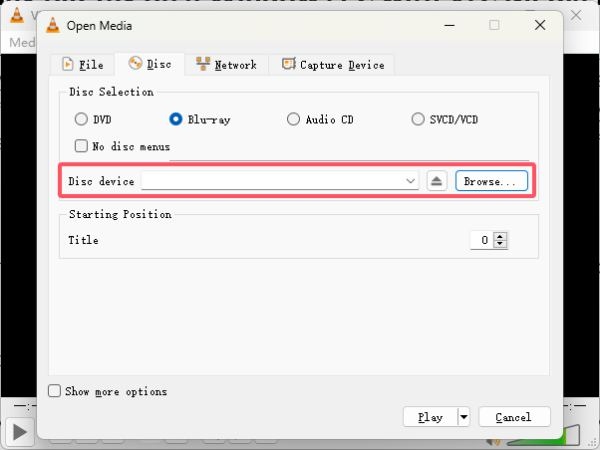Screen dimensions: 600x450
Task: Enable the No disc menus checkbox
Action: pyautogui.click(x=81, y=146)
